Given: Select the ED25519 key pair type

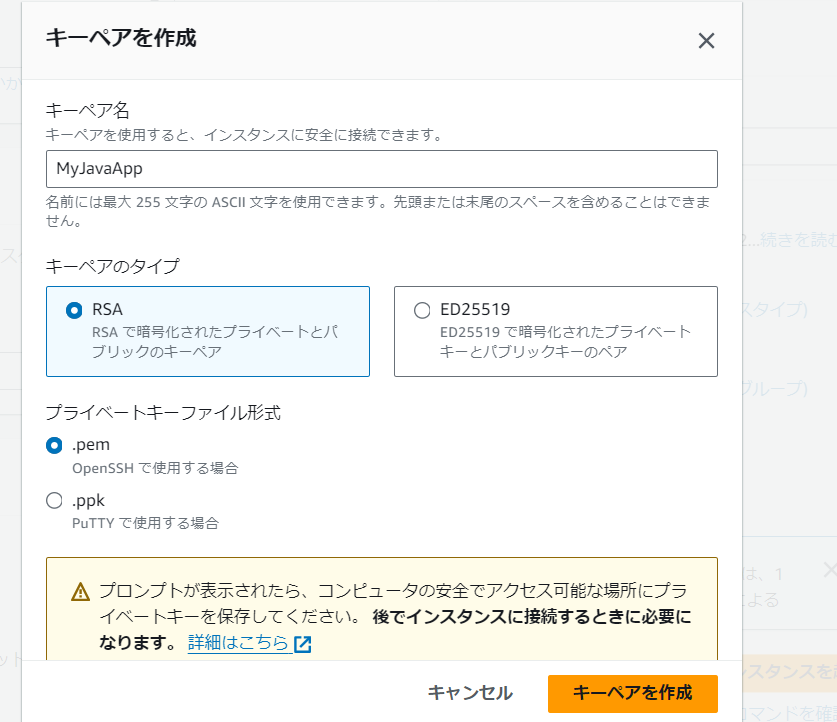Looking at the screenshot, I should tap(421, 310).
